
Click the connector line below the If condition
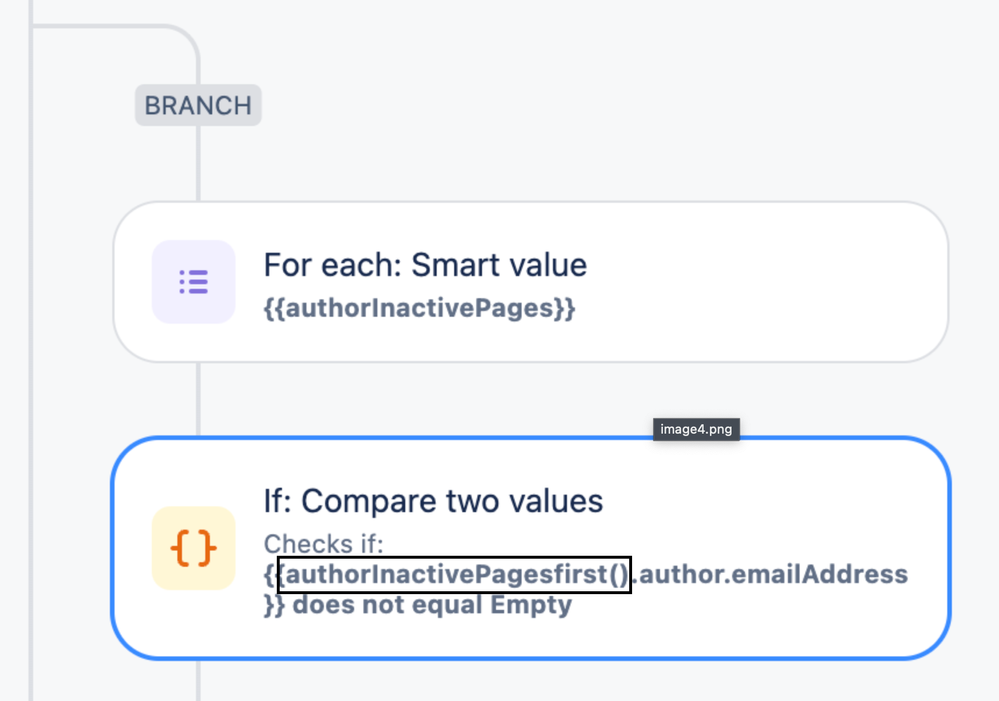[198, 681]
